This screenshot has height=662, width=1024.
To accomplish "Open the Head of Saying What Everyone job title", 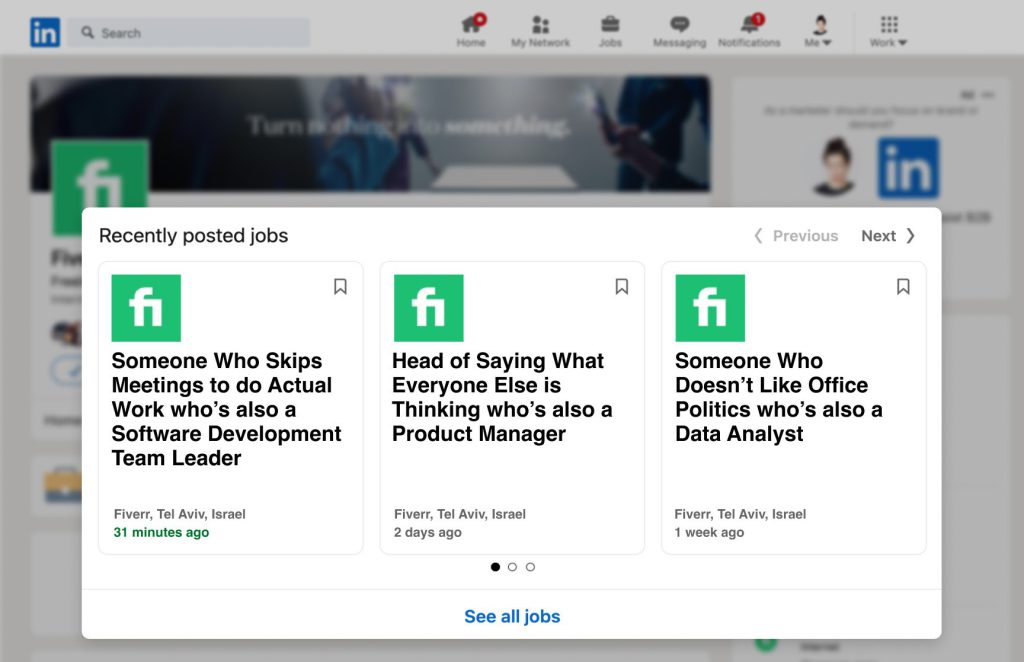I will [502, 397].
